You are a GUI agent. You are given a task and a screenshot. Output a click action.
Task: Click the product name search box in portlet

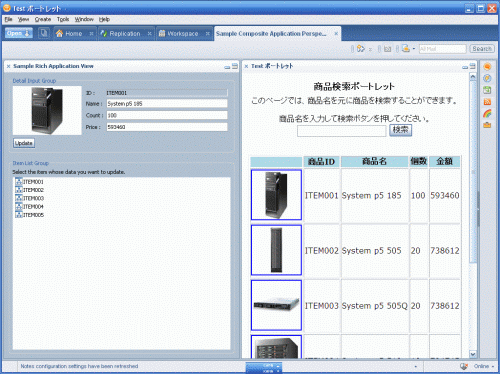pyautogui.click(x=342, y=131)
